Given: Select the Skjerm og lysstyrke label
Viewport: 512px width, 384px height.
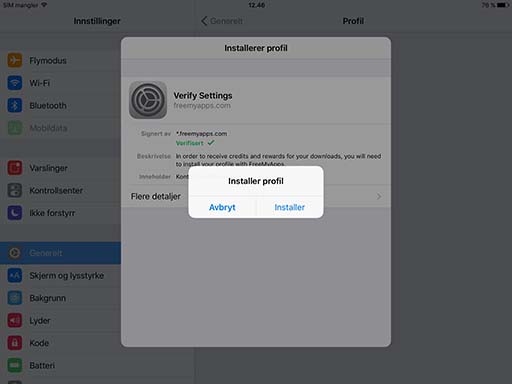Looking at the screenshot, I should [67, 276].
